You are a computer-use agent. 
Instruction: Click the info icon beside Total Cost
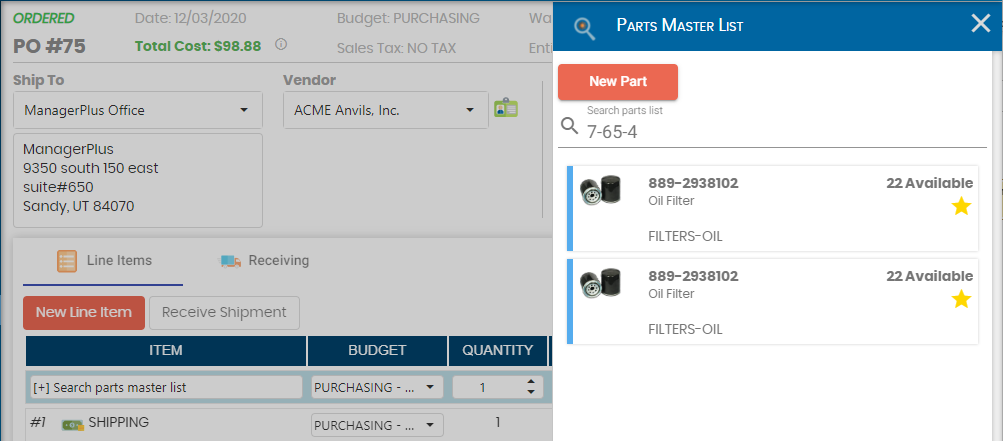click(x=281, y=45)
